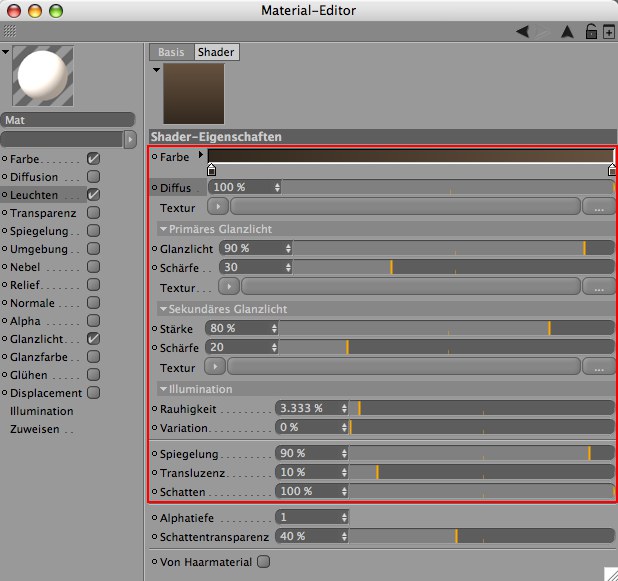Viewport: 618px width, 581px height.
Task: Click arrow button beside material name field
Action: point(130,139)
